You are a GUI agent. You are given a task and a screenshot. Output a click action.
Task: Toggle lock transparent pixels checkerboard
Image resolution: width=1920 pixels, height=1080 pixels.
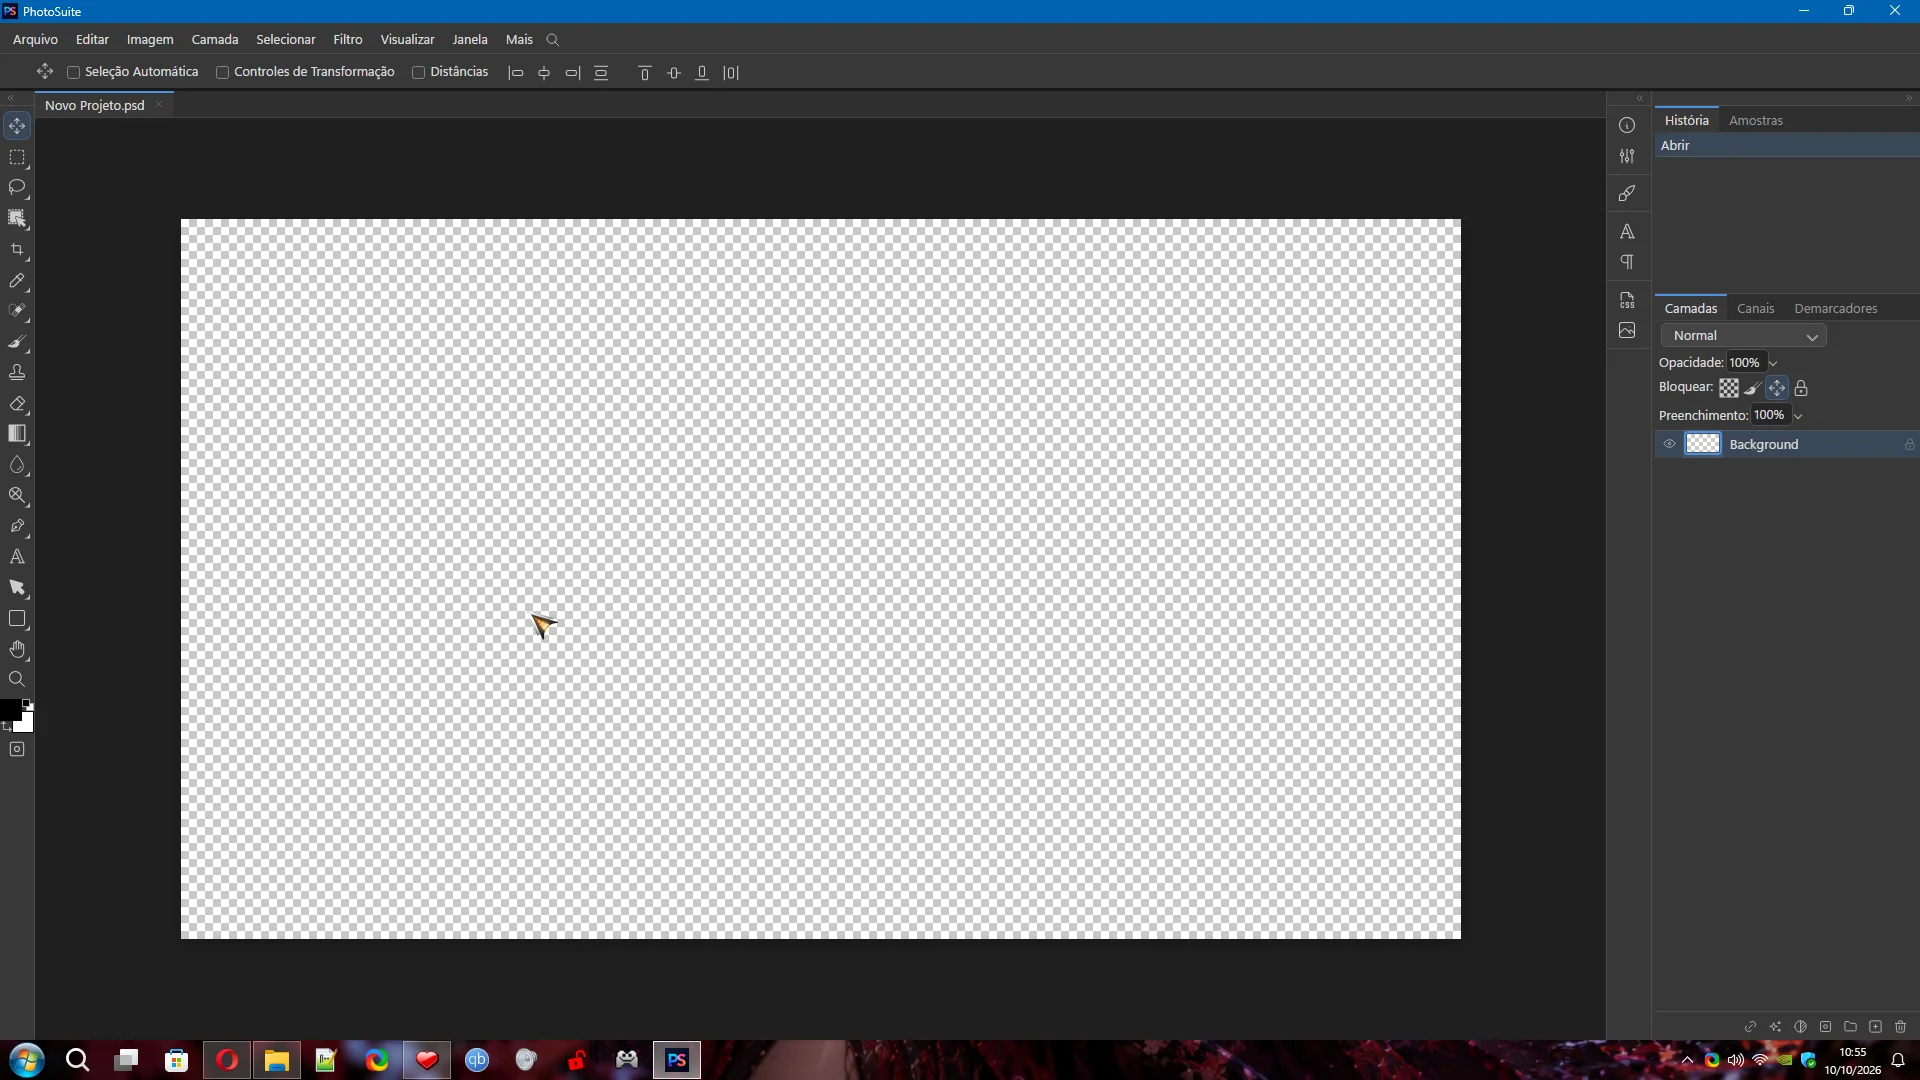[1729, 388]
